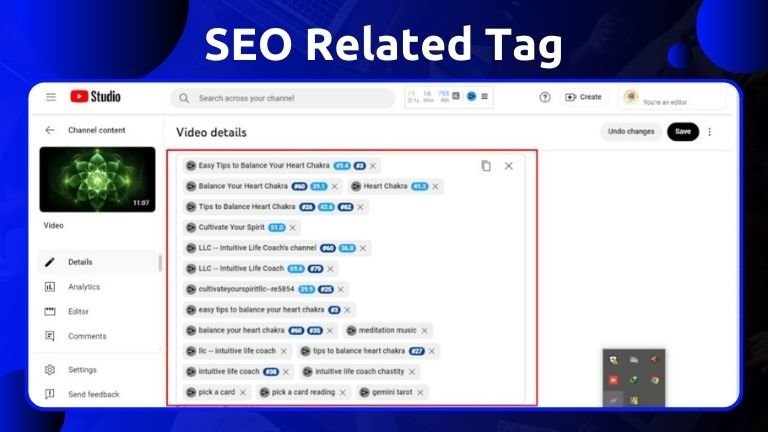Remove the 'Heart Chakra' tag

point(435,186)
